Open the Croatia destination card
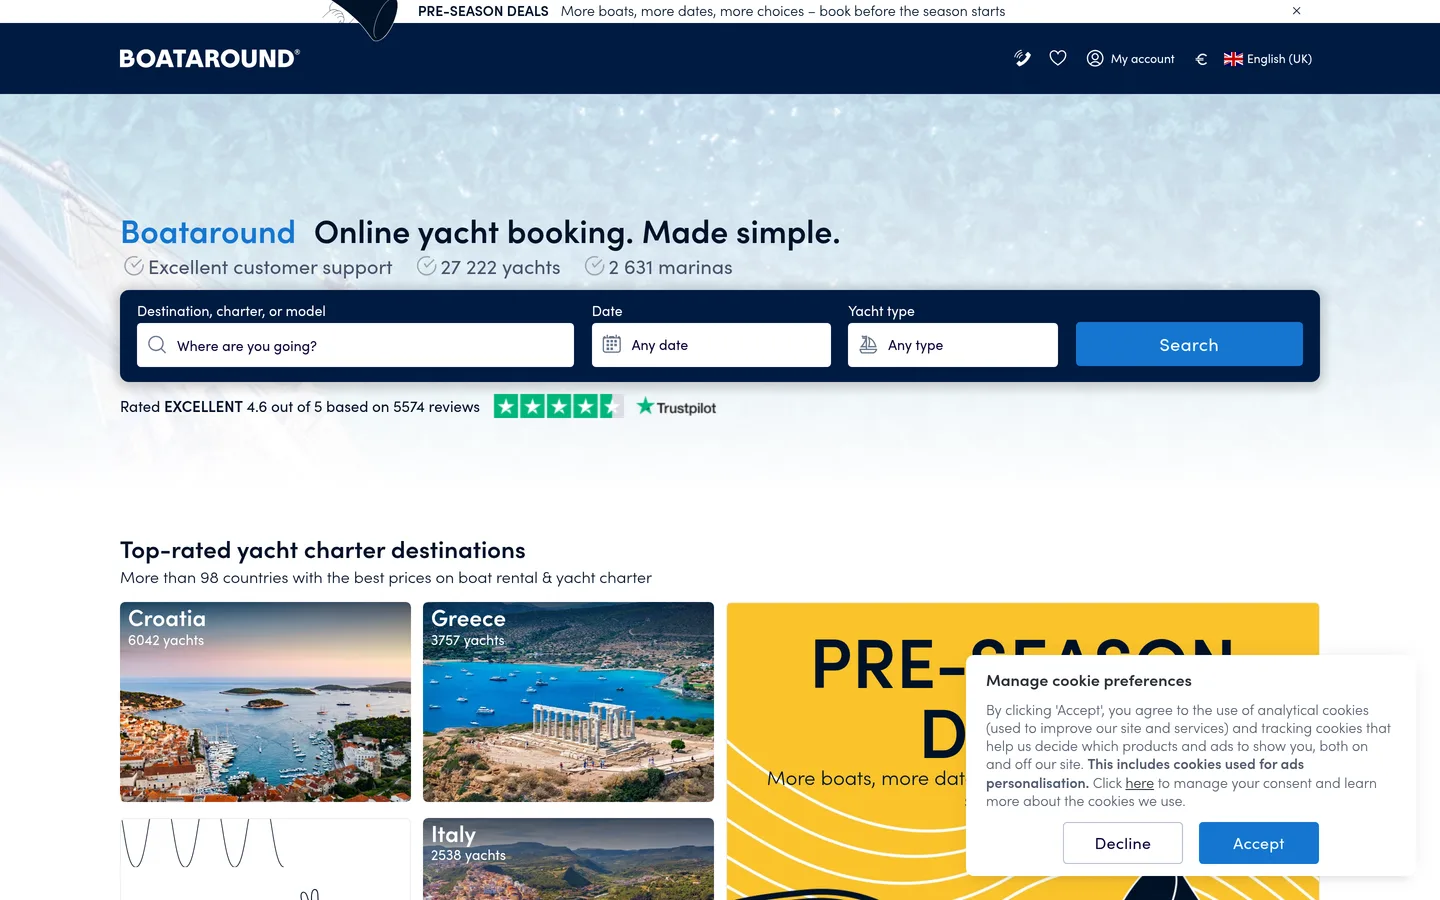Viewport: 1440px width, 900px height. point(265,702)
